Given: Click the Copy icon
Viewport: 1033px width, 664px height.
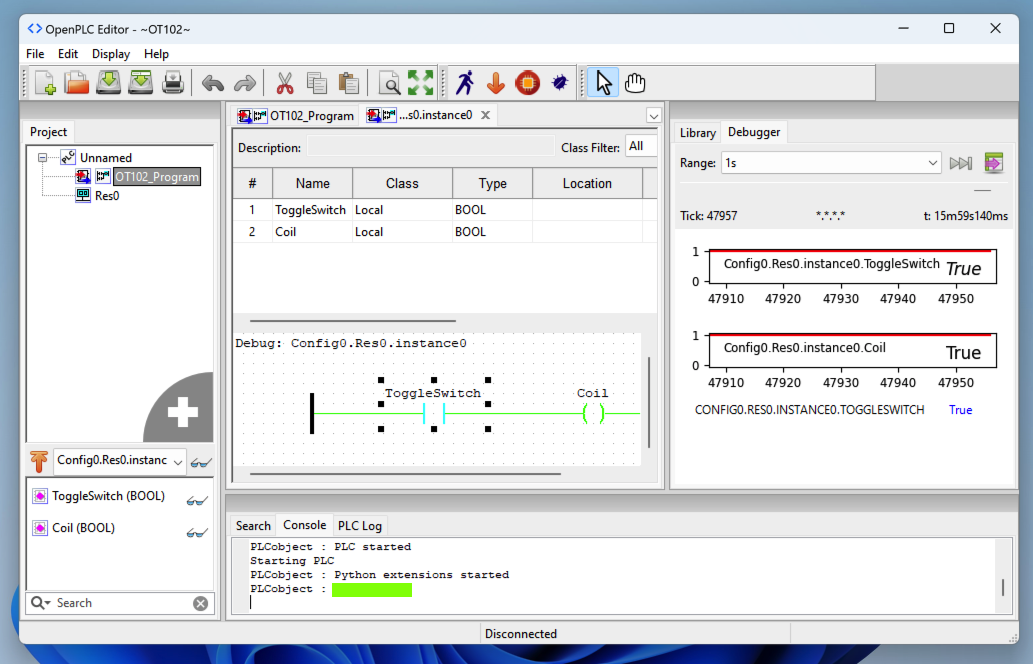Looking at the screenshot, I should pyautogui.click(x=317, y=83).
